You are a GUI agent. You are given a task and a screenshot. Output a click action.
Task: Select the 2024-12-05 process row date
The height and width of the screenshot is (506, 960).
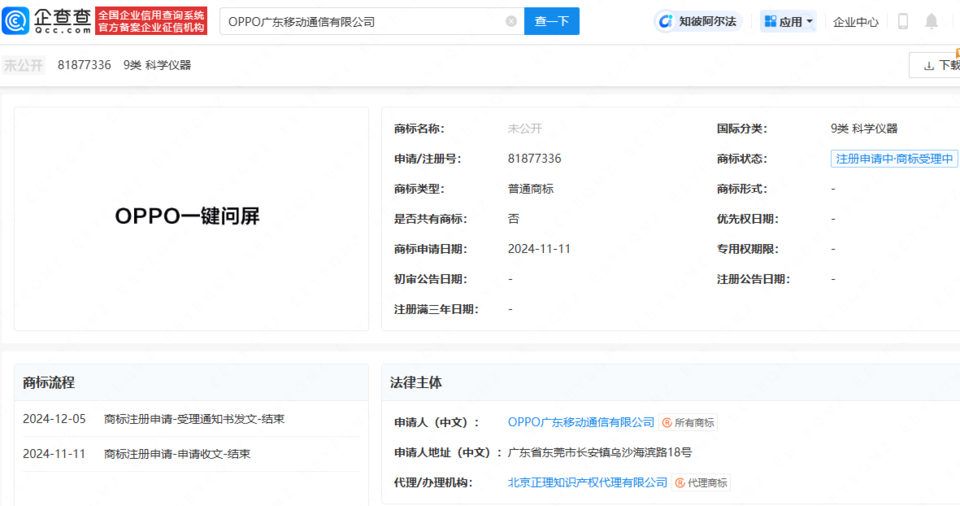(54, 419)
